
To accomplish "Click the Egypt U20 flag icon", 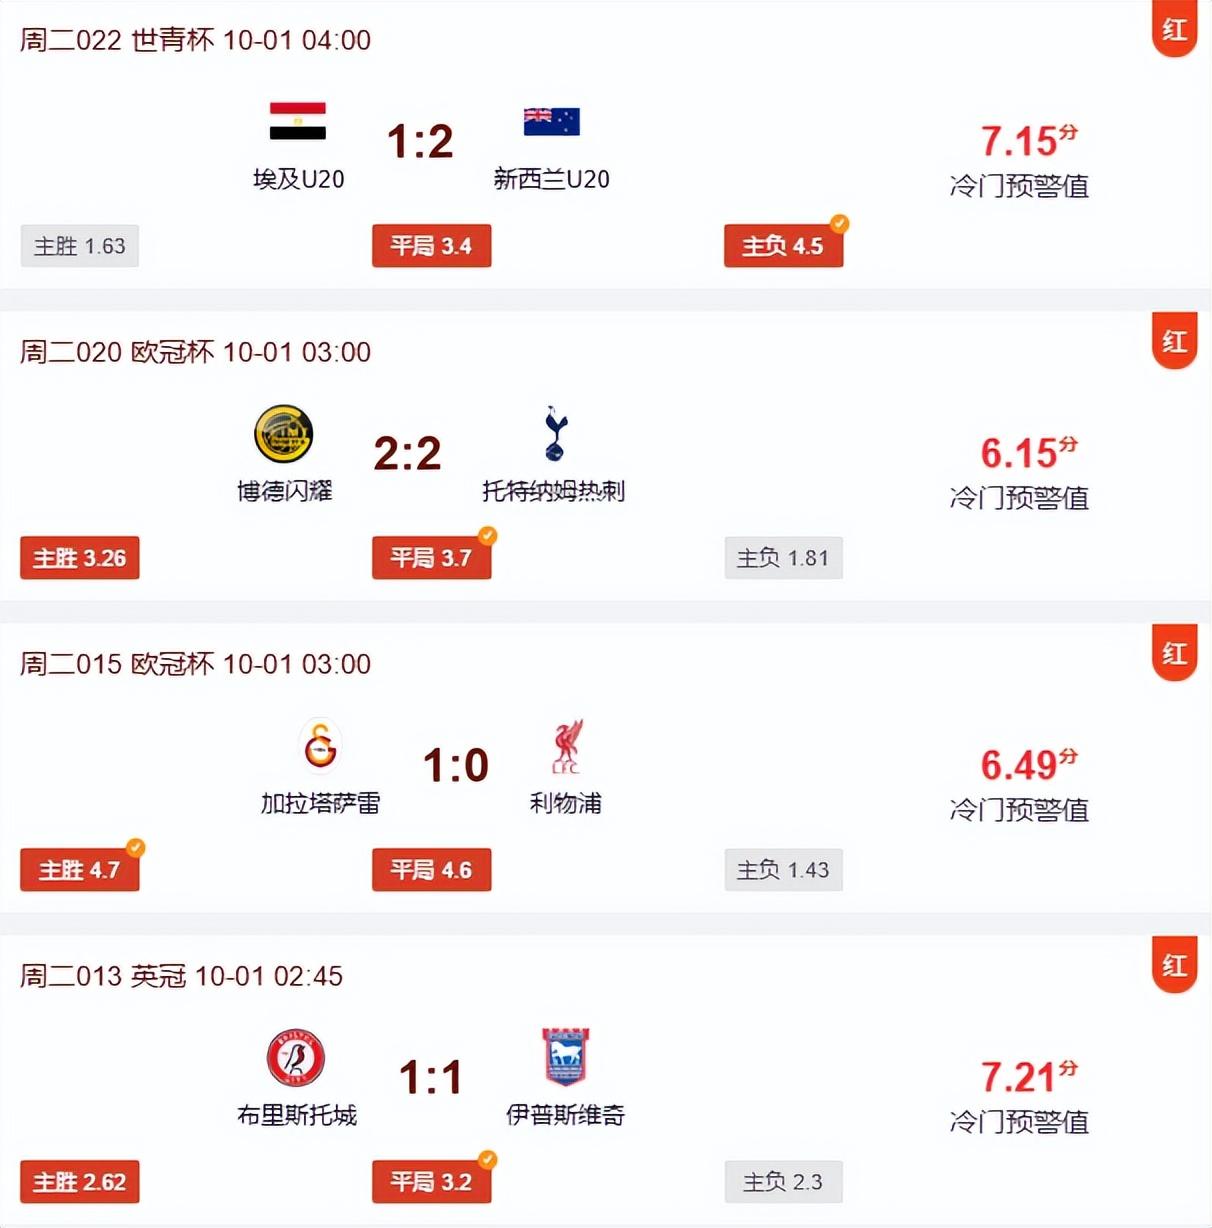I will tap(298, 121).
